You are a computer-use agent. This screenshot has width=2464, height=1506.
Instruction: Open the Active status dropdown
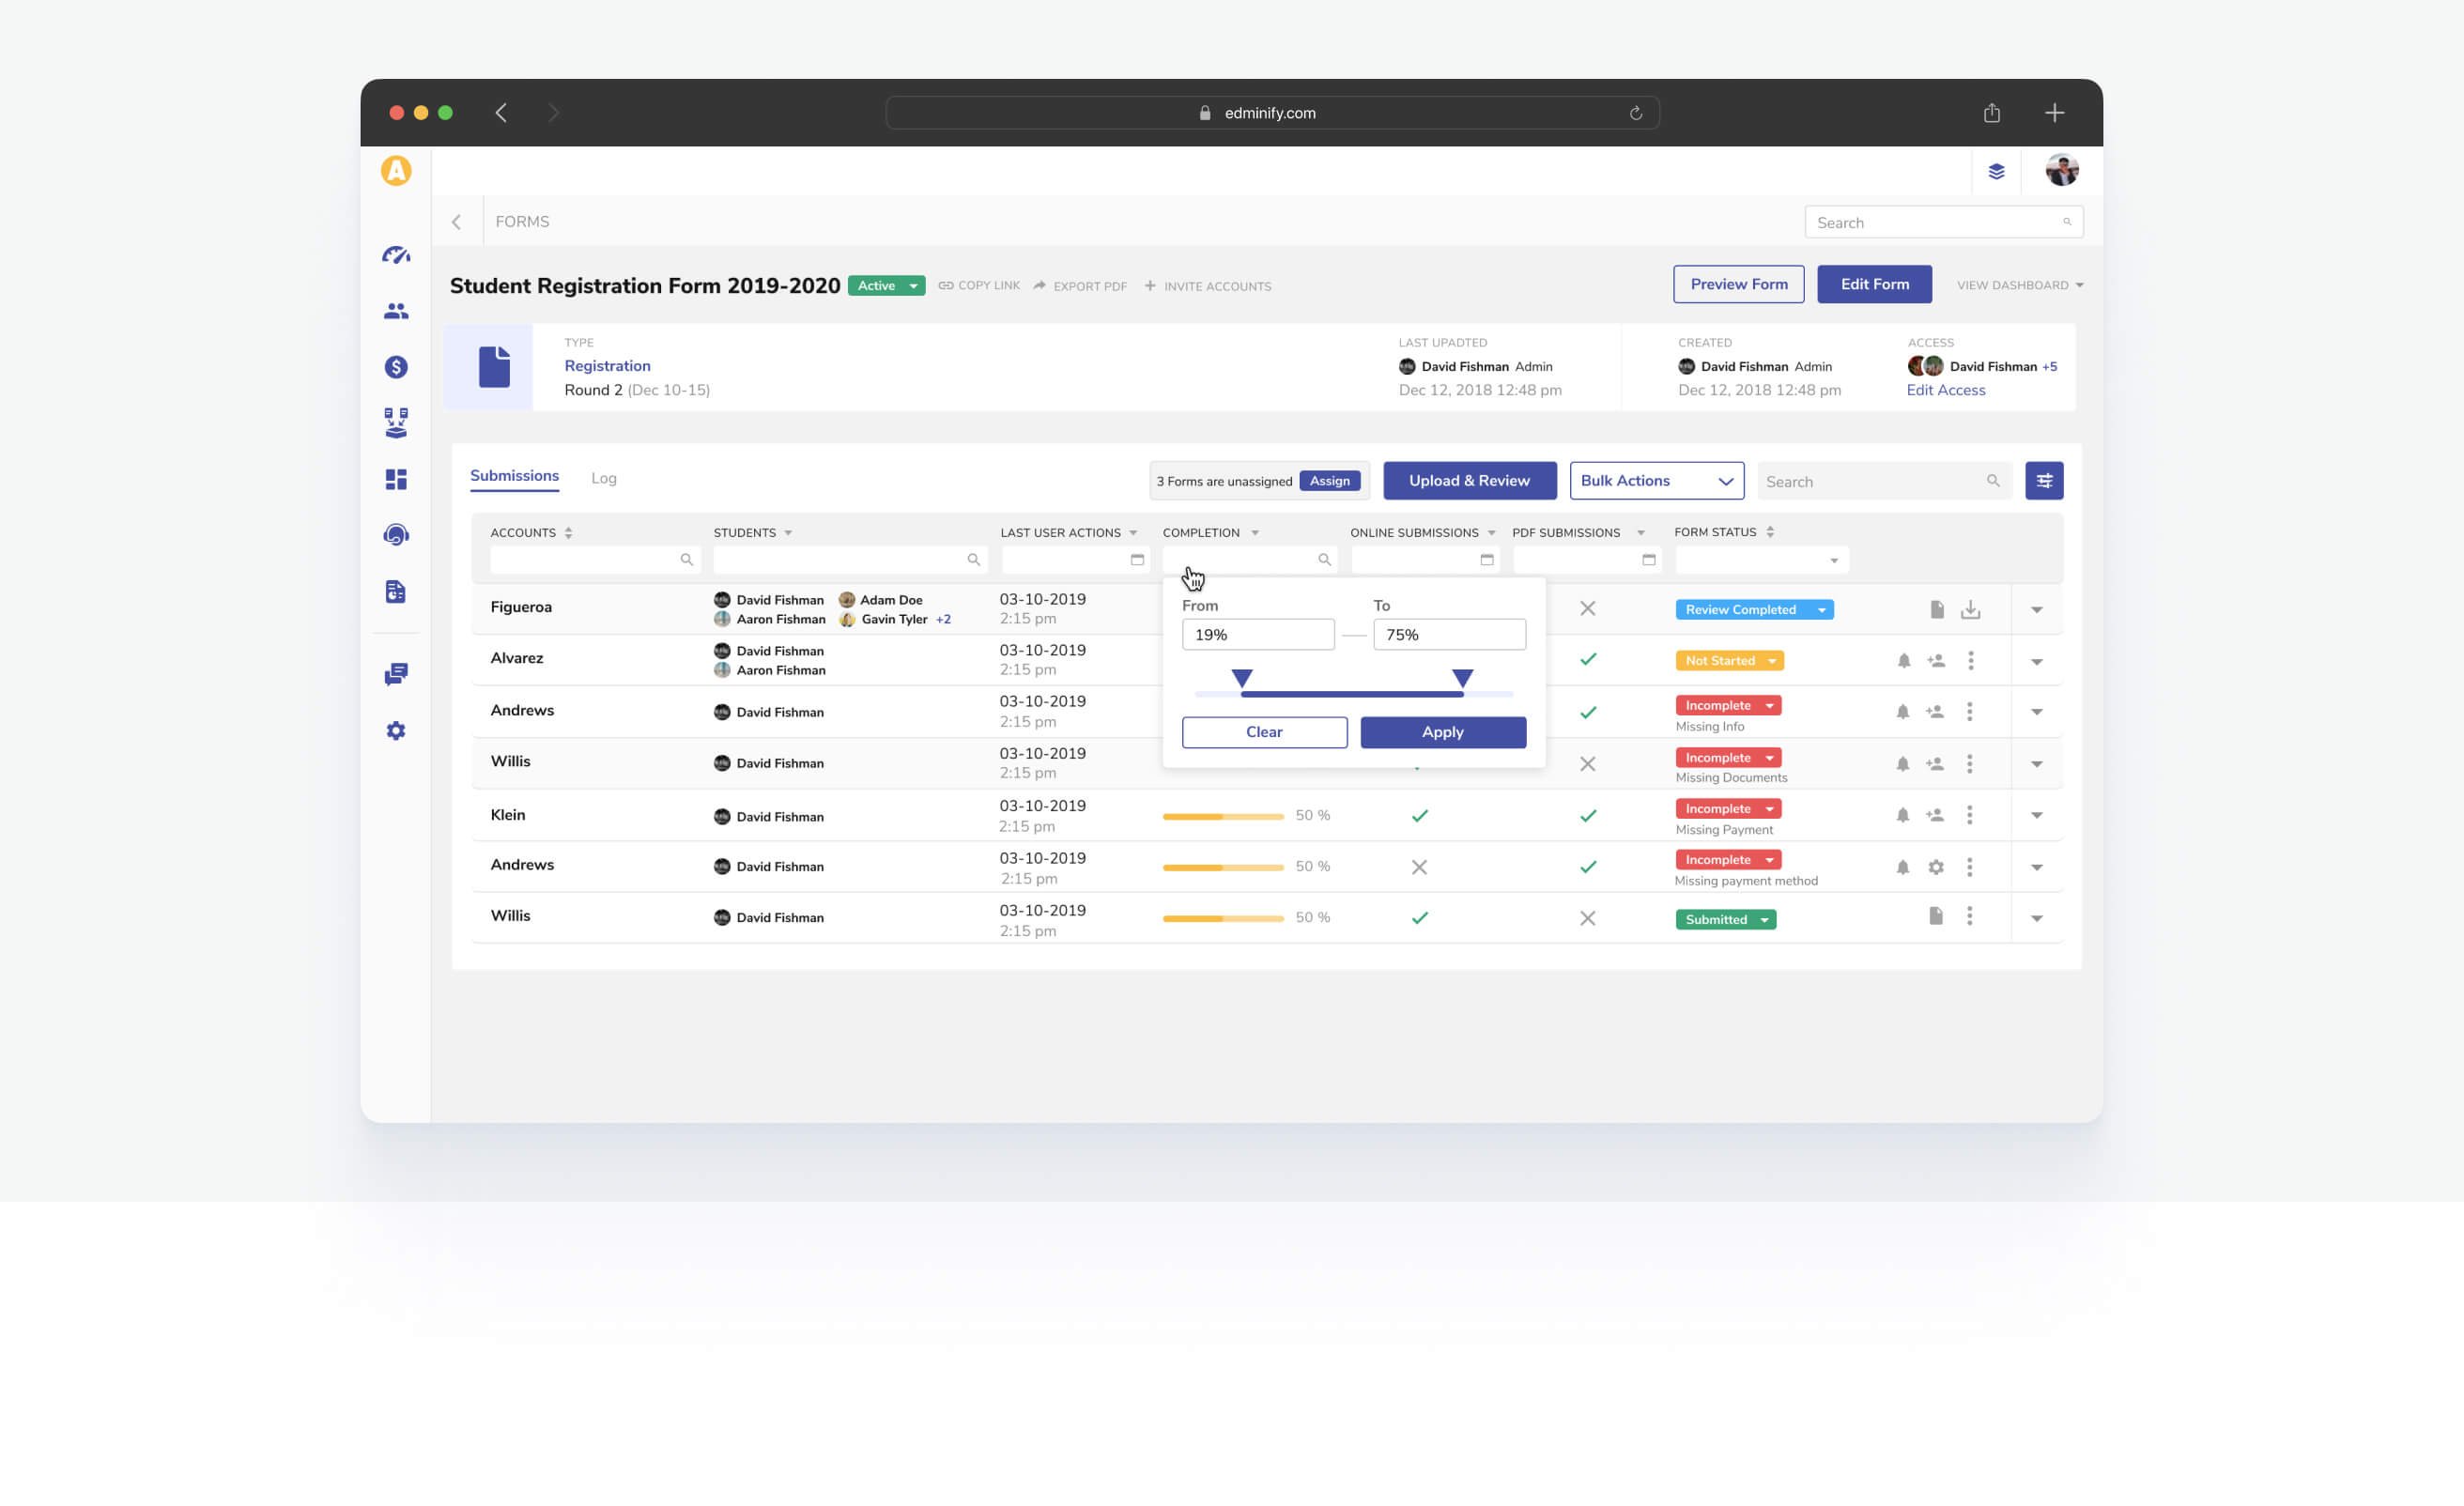pos(912,286)
